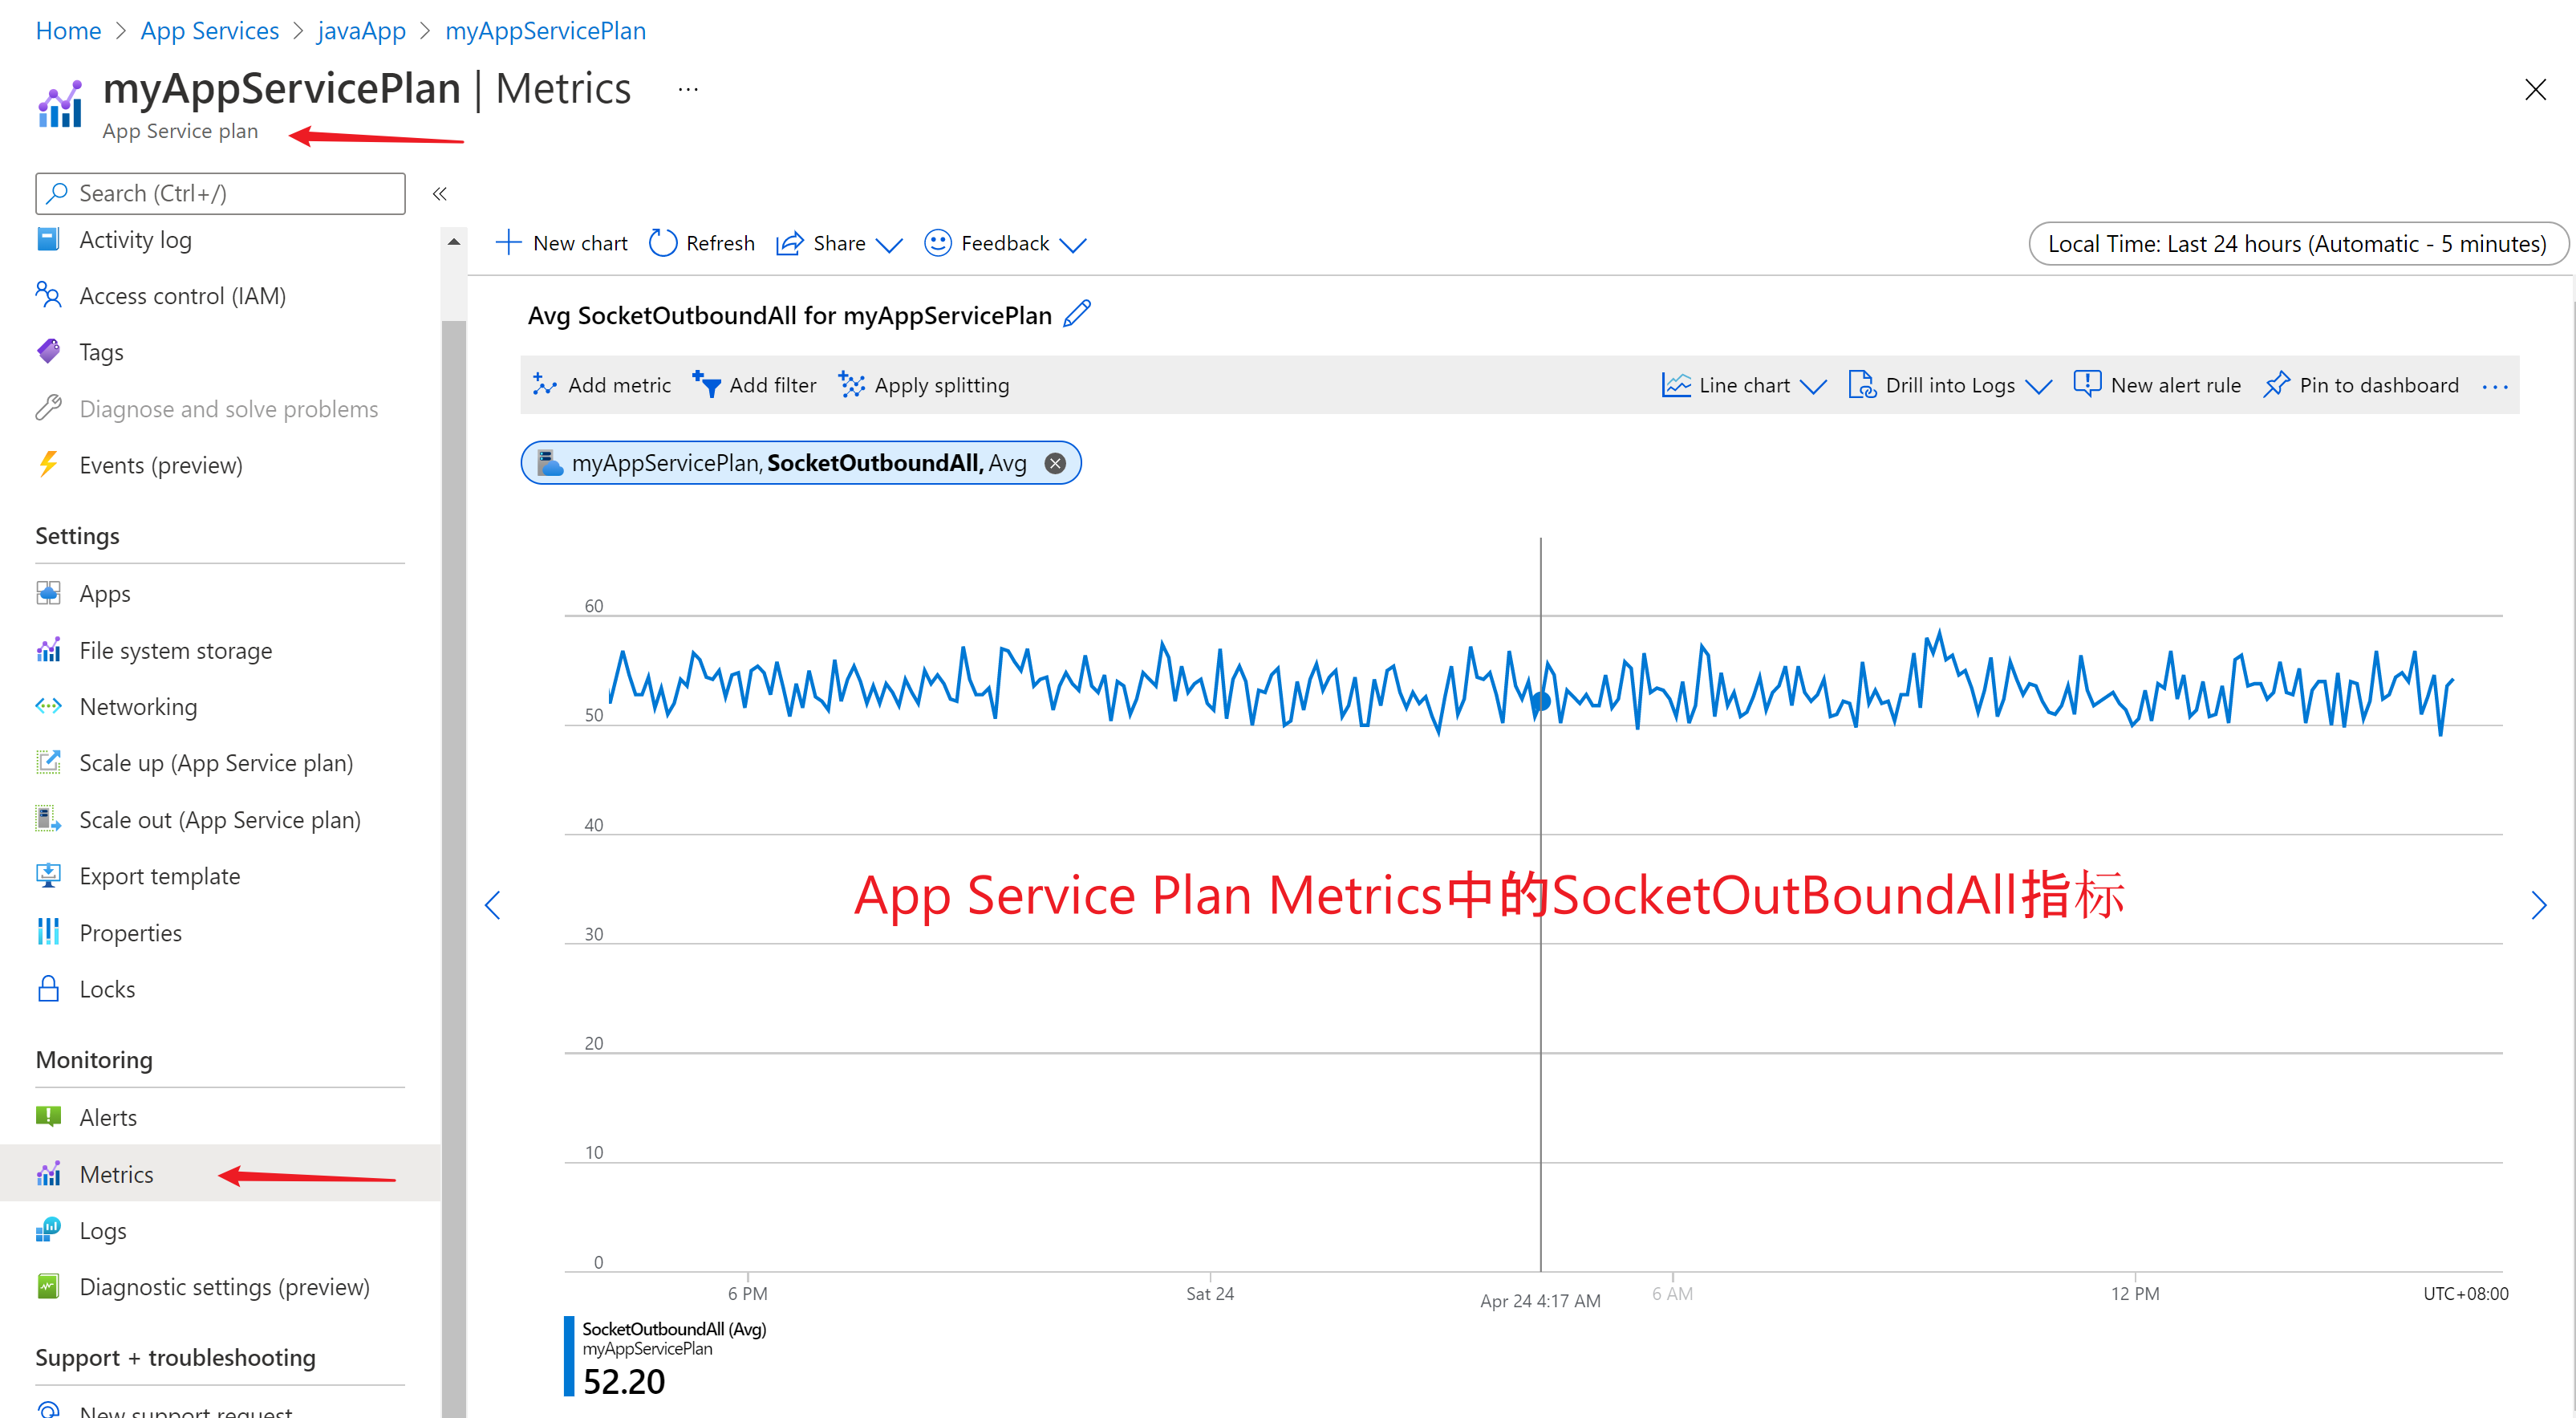
Task: Click the App Services breadcrumb link
Action: coord(209,31)
